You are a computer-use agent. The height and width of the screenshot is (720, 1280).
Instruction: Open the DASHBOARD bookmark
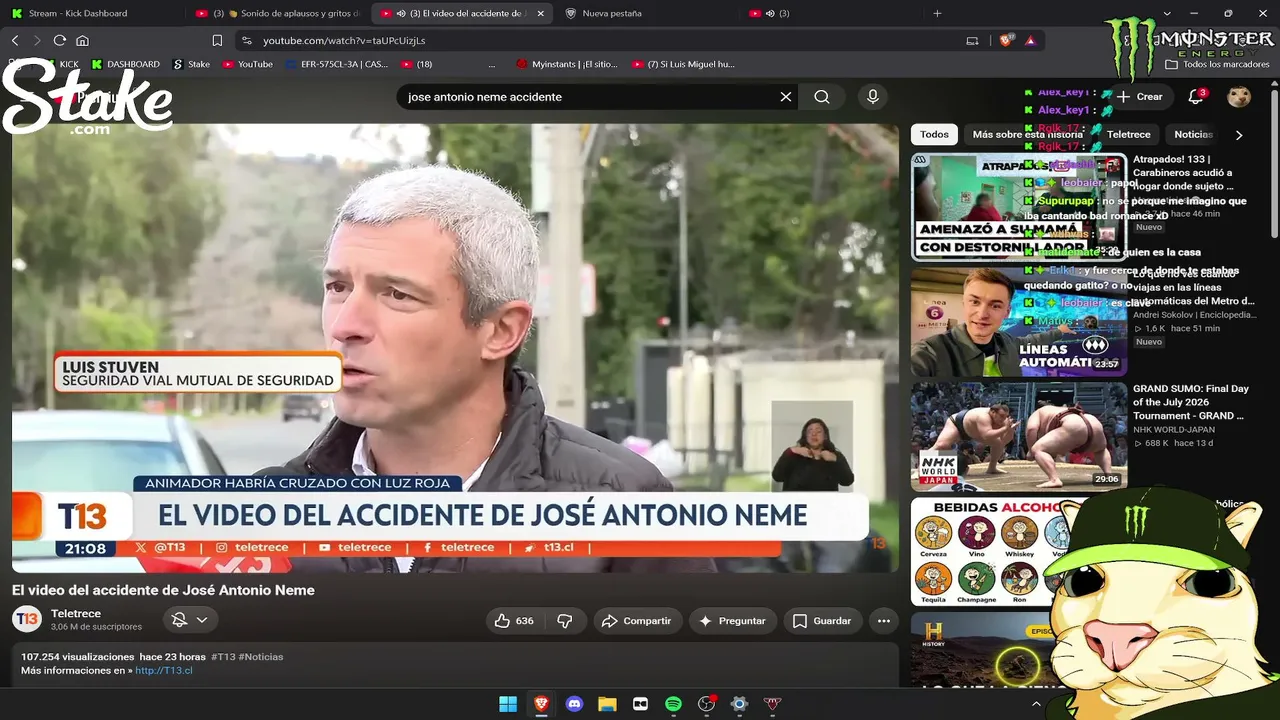click(x=125, y=64)
